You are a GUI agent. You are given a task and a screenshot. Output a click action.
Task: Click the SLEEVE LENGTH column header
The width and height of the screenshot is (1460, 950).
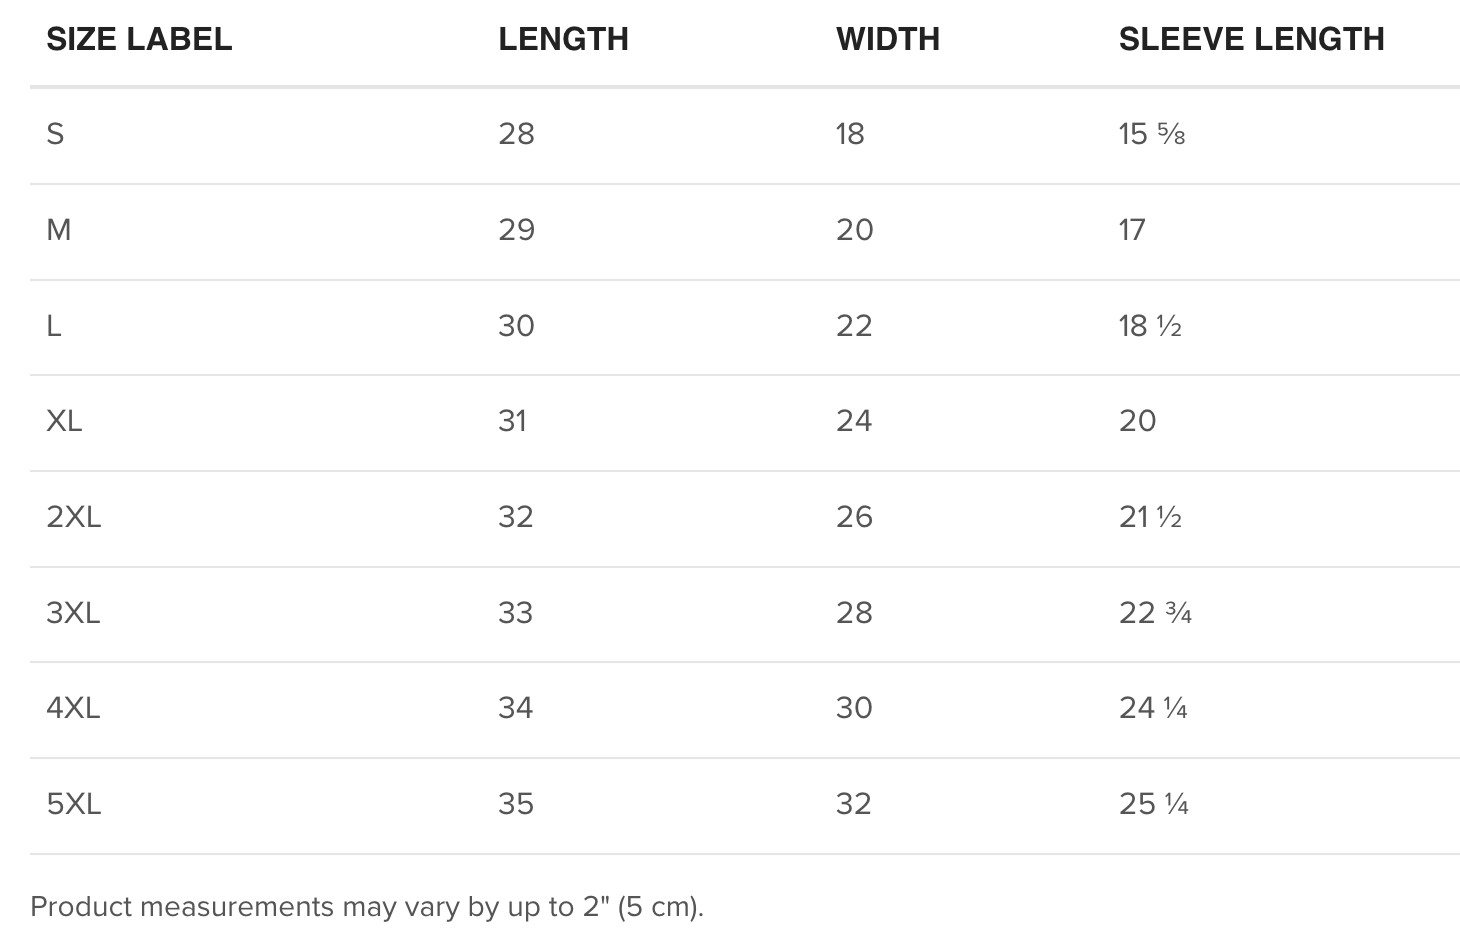point(1251,39)
